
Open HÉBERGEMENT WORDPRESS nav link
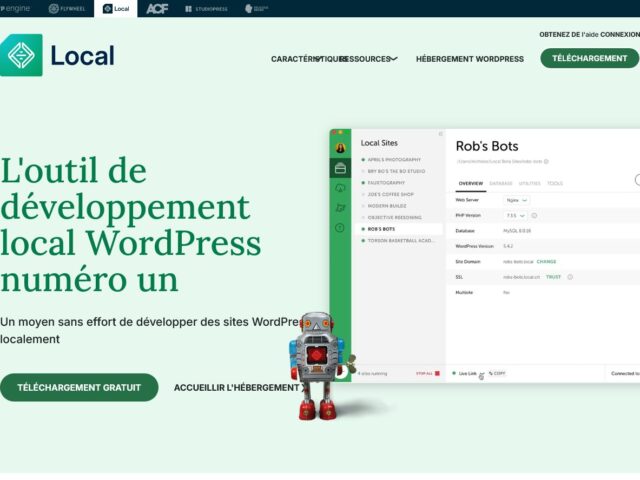pyautogui.click(x=470, y=59)
